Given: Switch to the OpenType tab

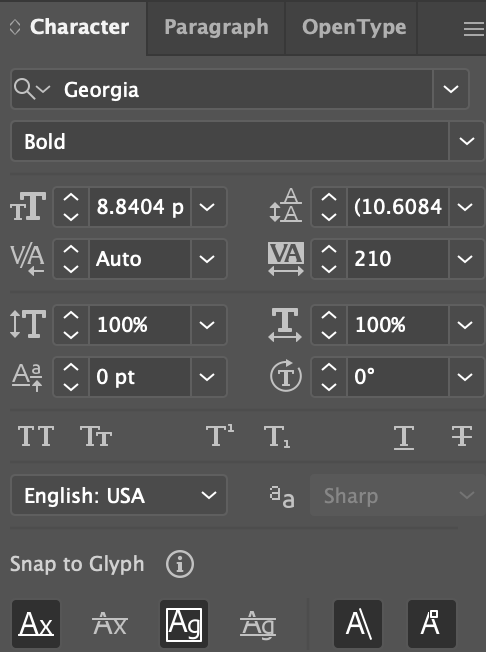Looking at the screenshot, I should [354, 27].
